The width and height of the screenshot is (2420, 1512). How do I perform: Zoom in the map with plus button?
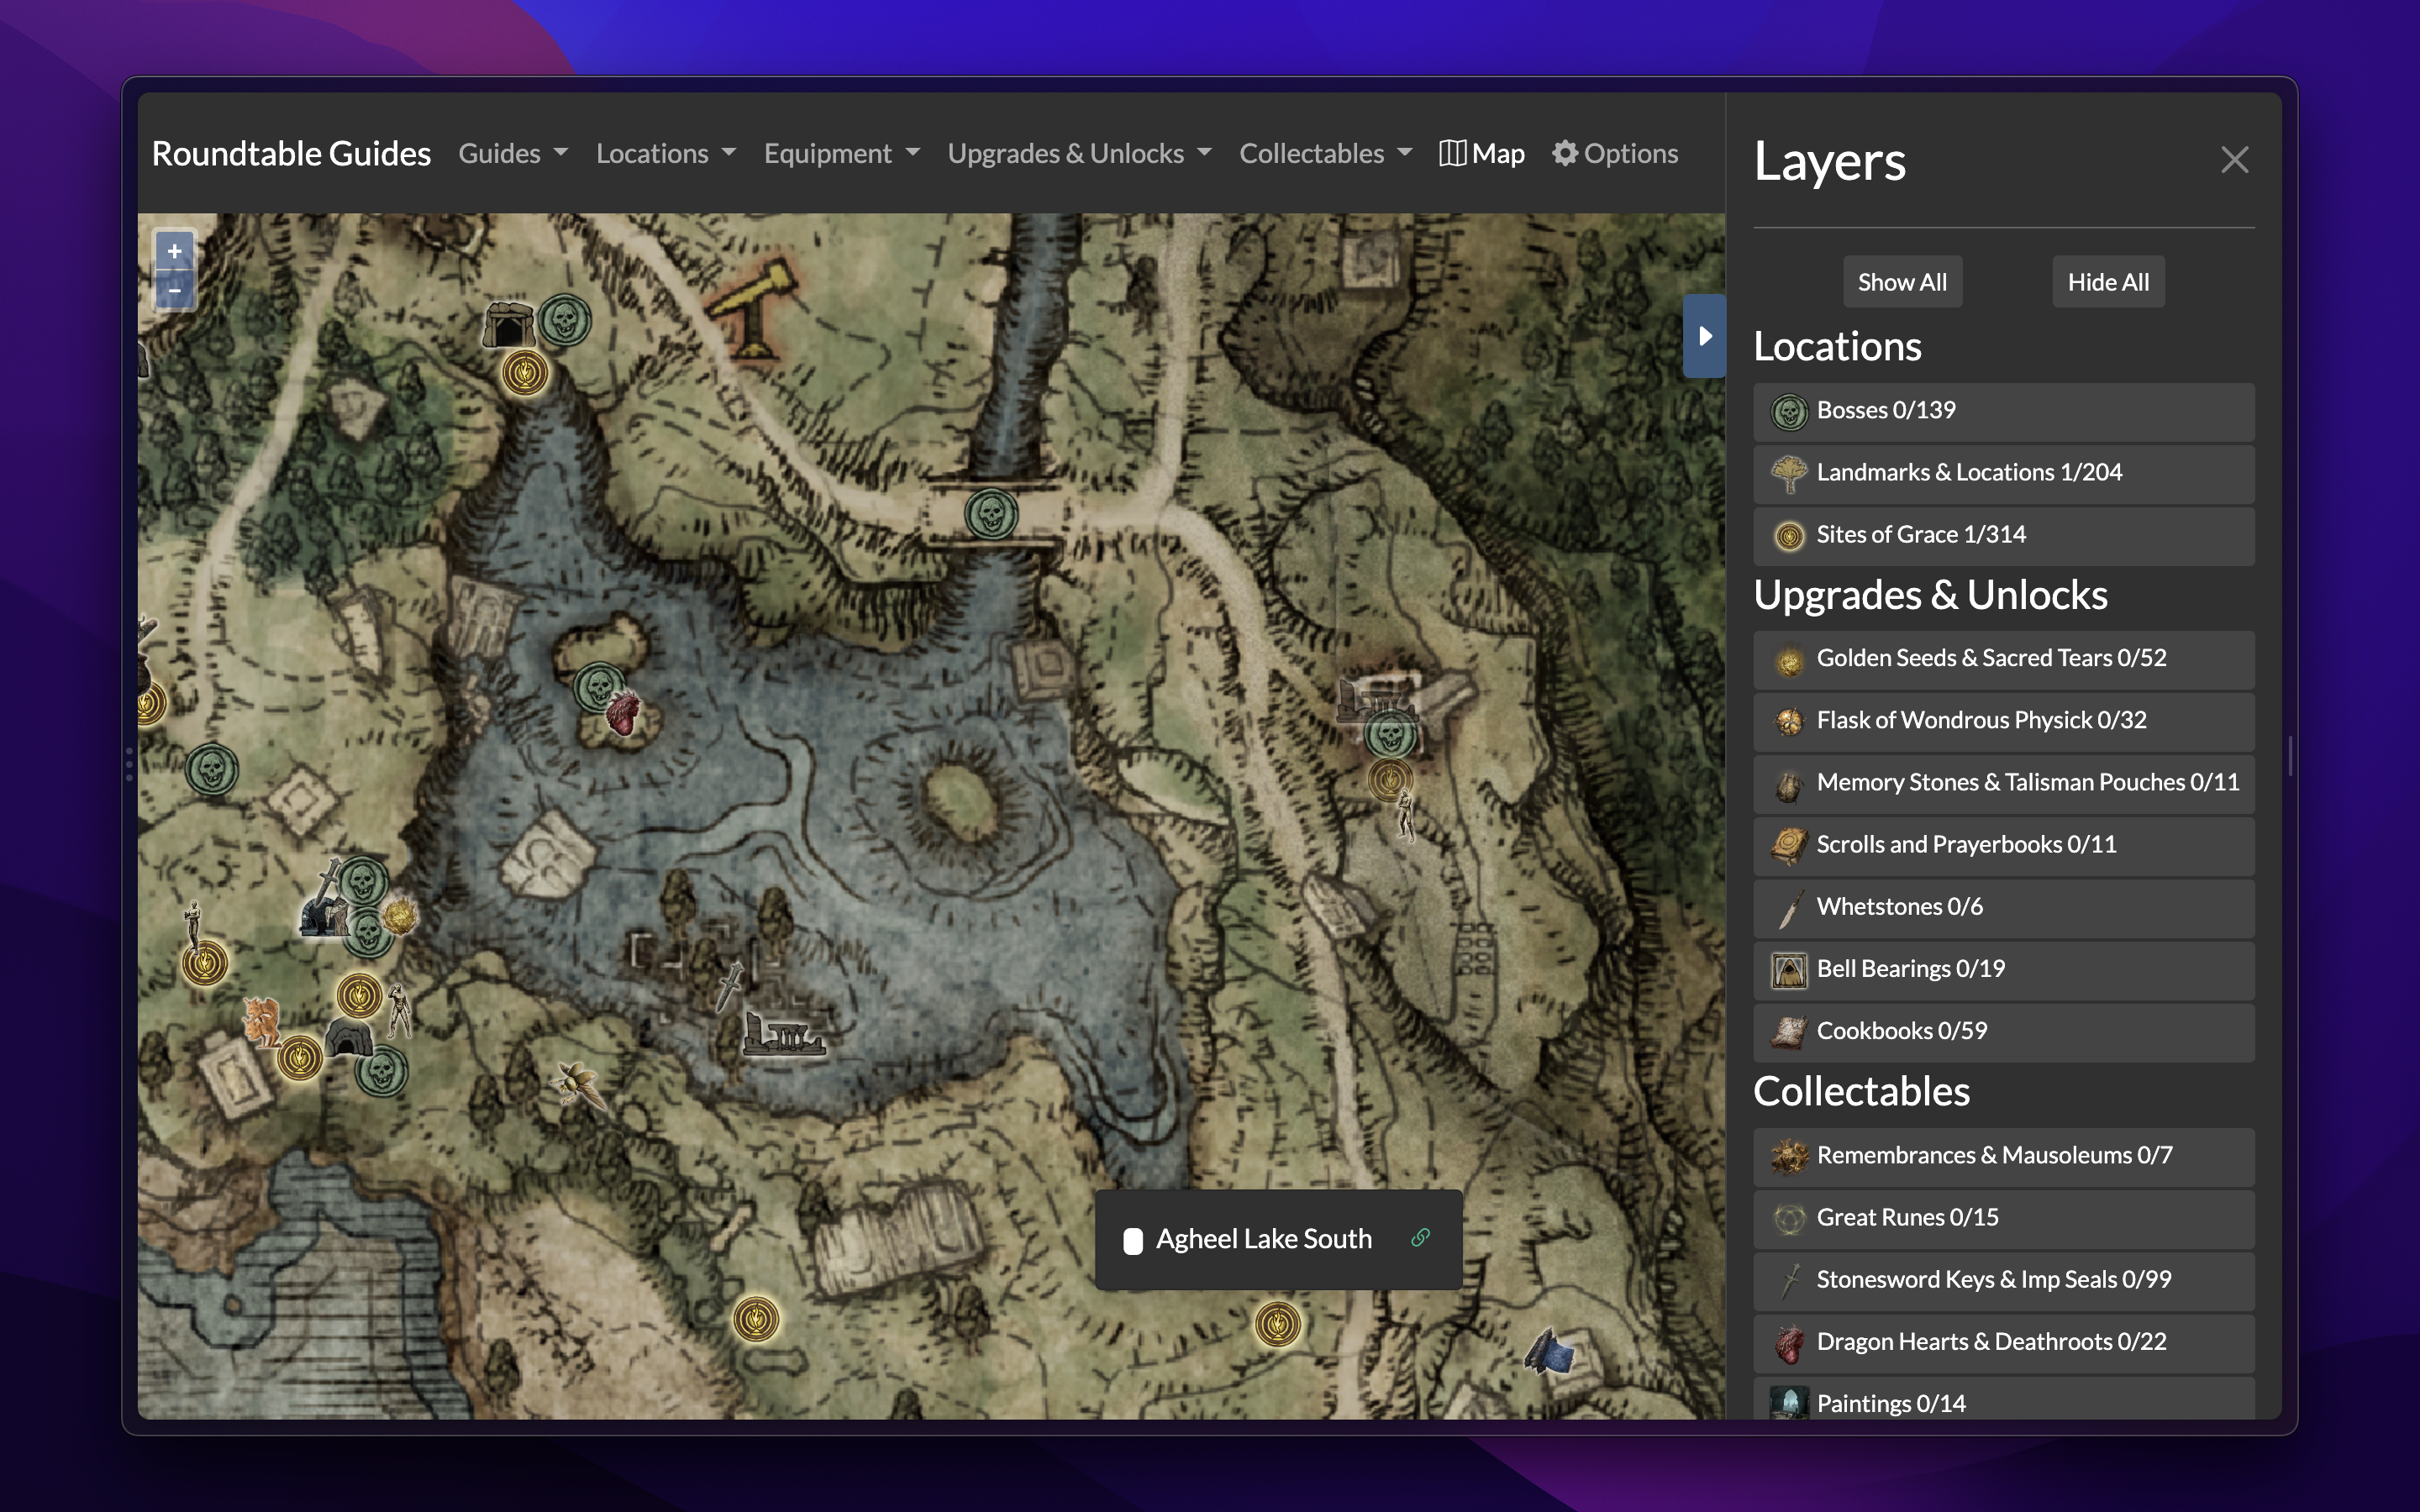coord(174,251)
